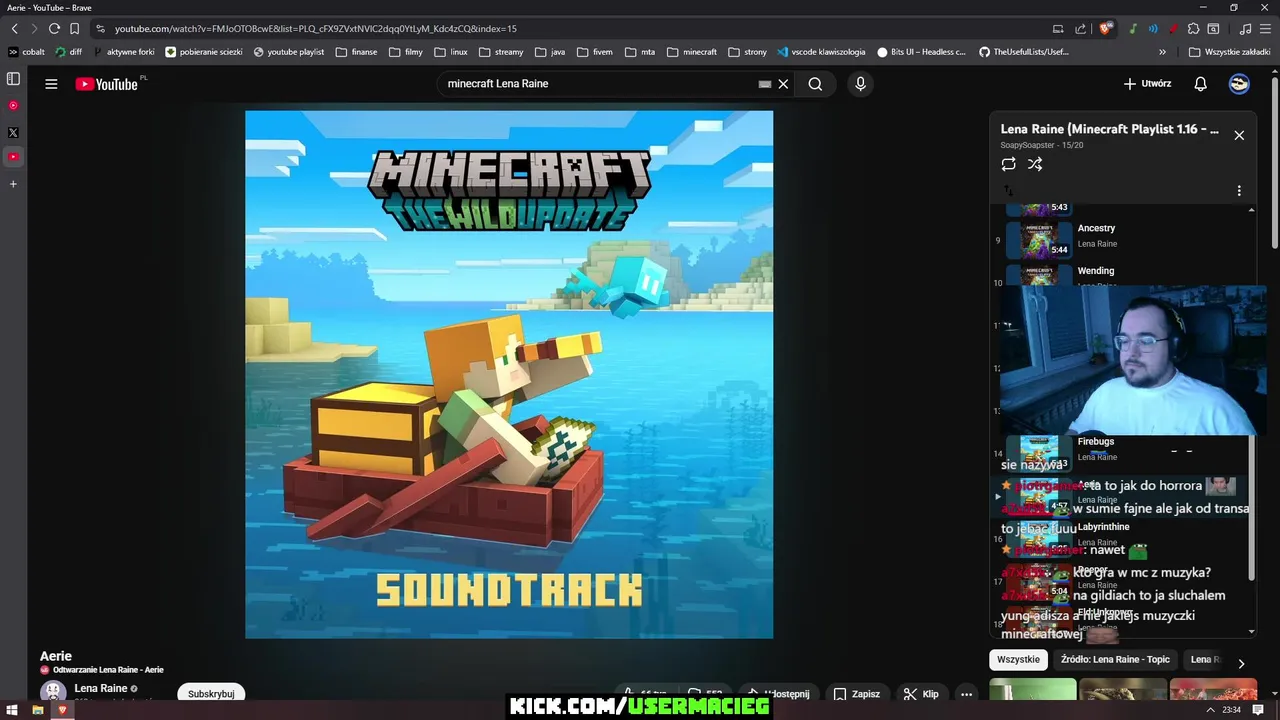
Task: Toggle playlist shuffle
Action: (x=1035, y=164)
